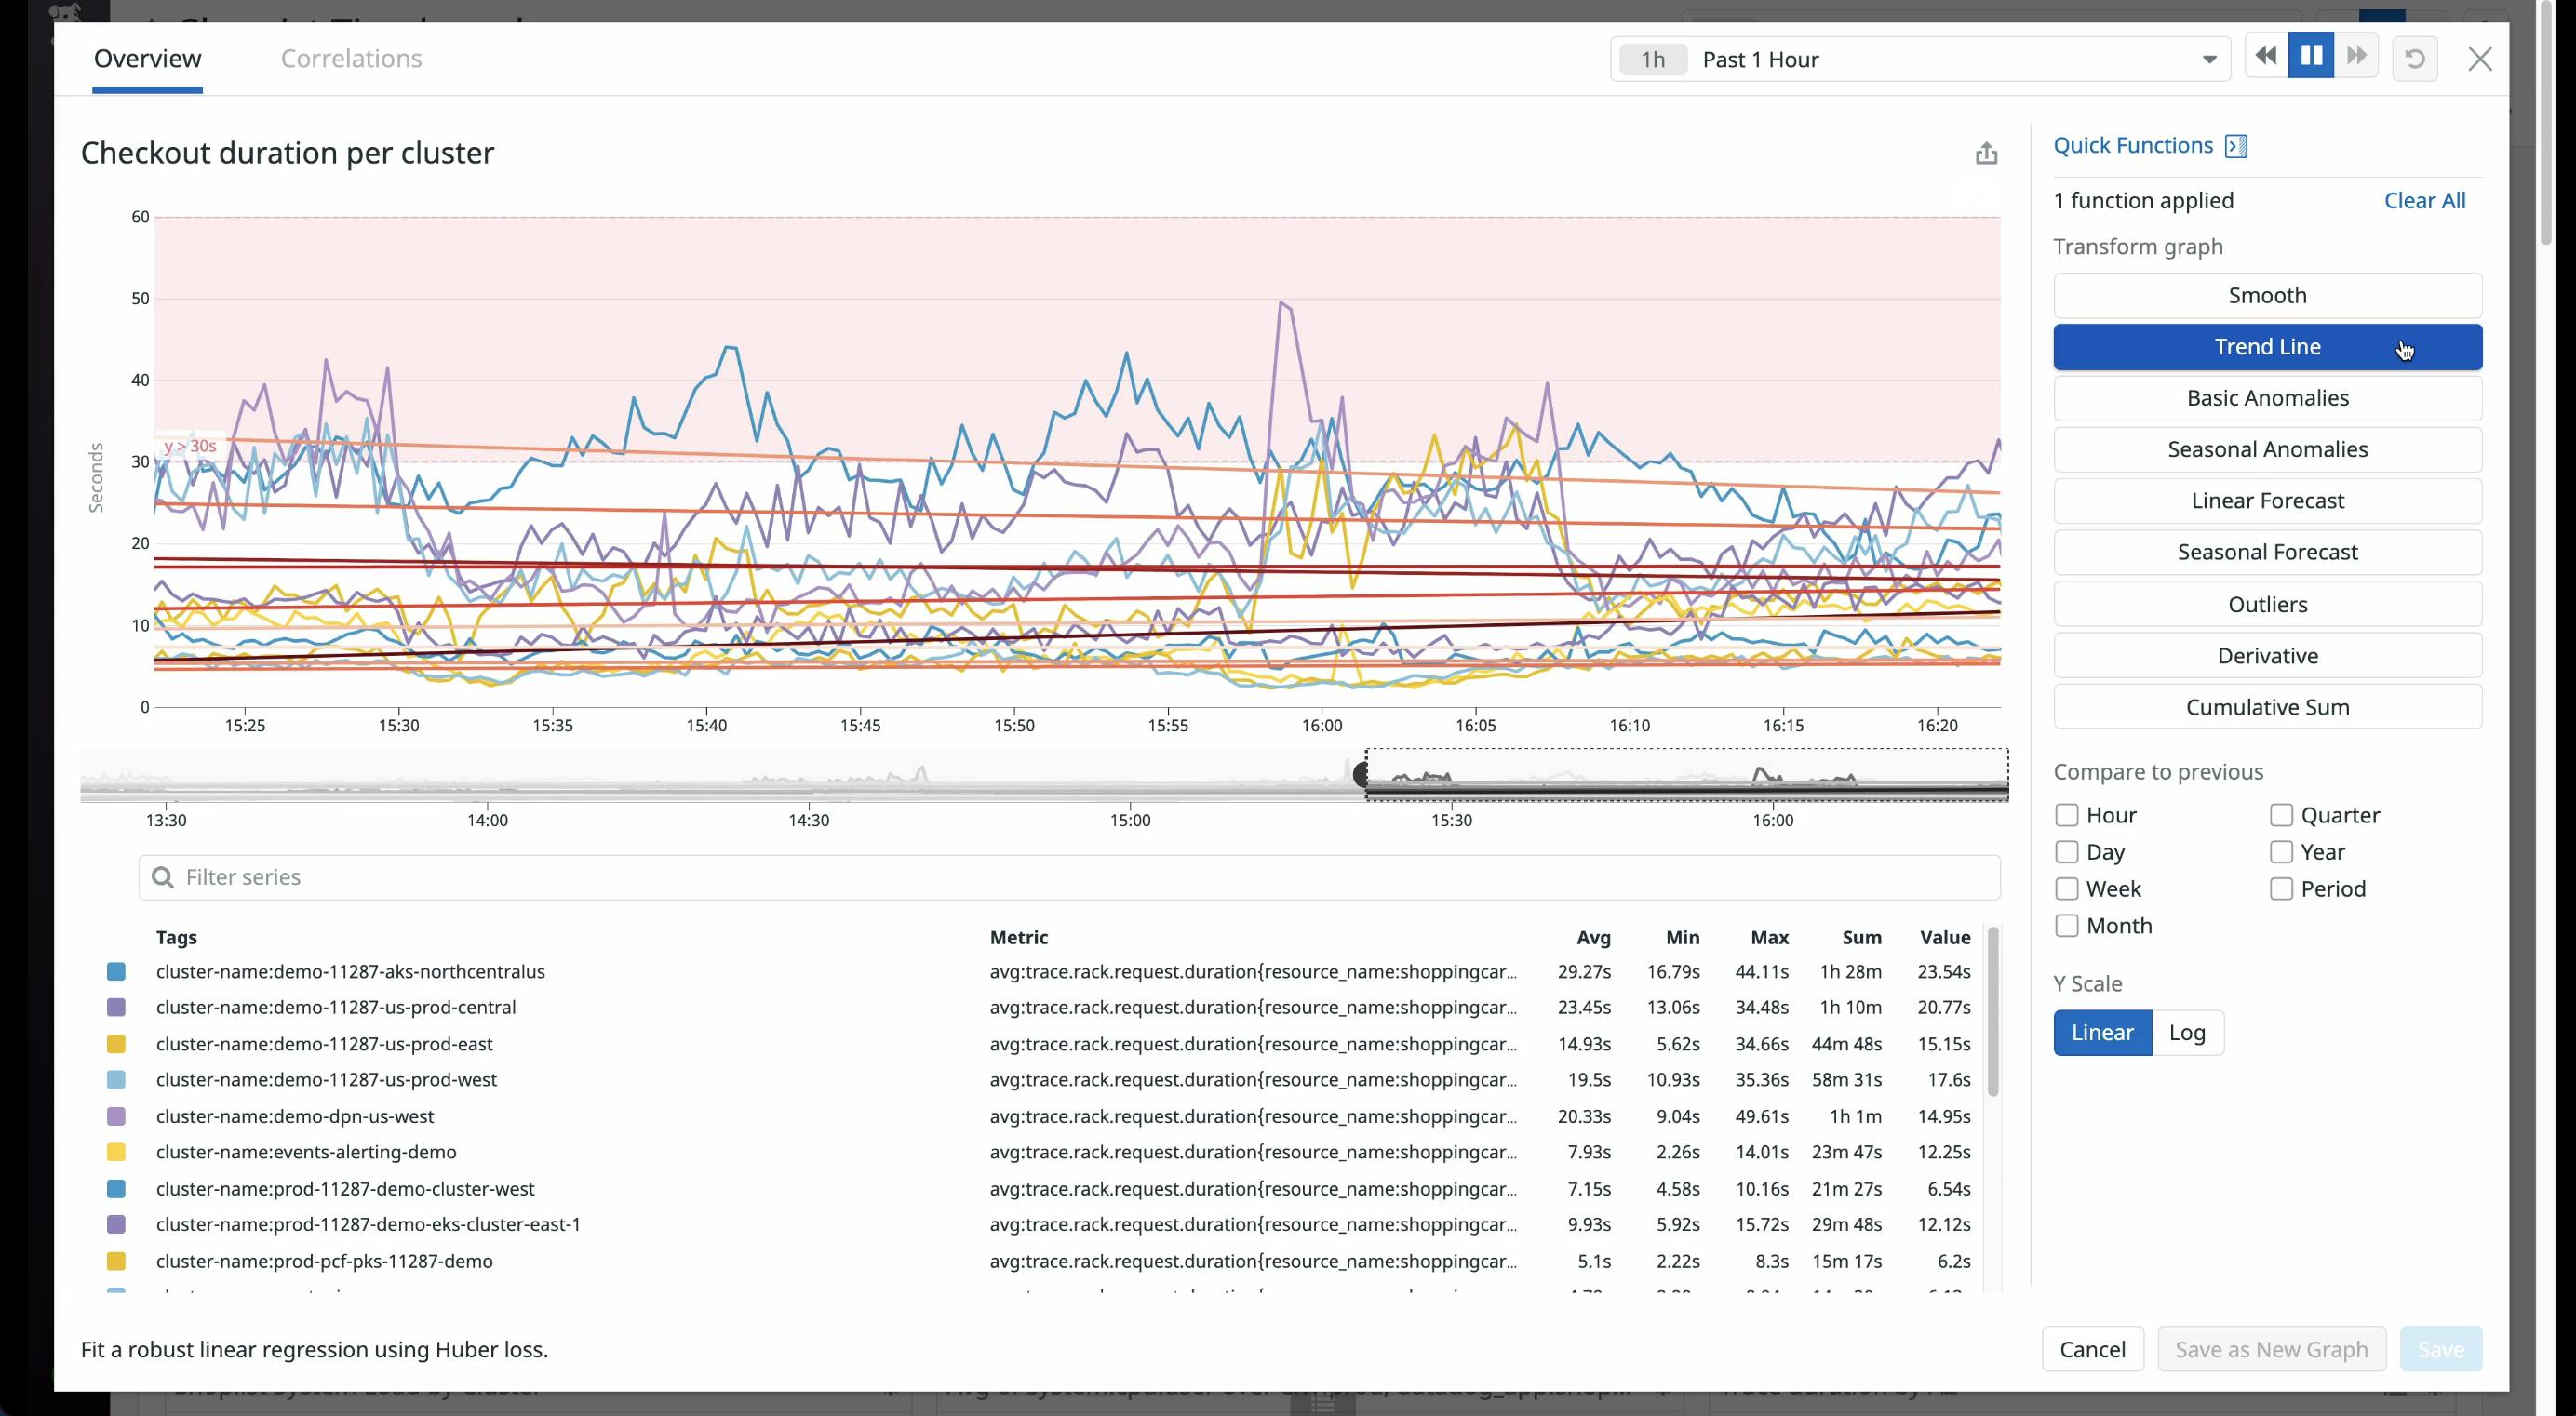The height and width of the screenshot is (1416, 2576).
Task: Open Quick Functions via its chevron icon
Action: tap(2237, 145)
